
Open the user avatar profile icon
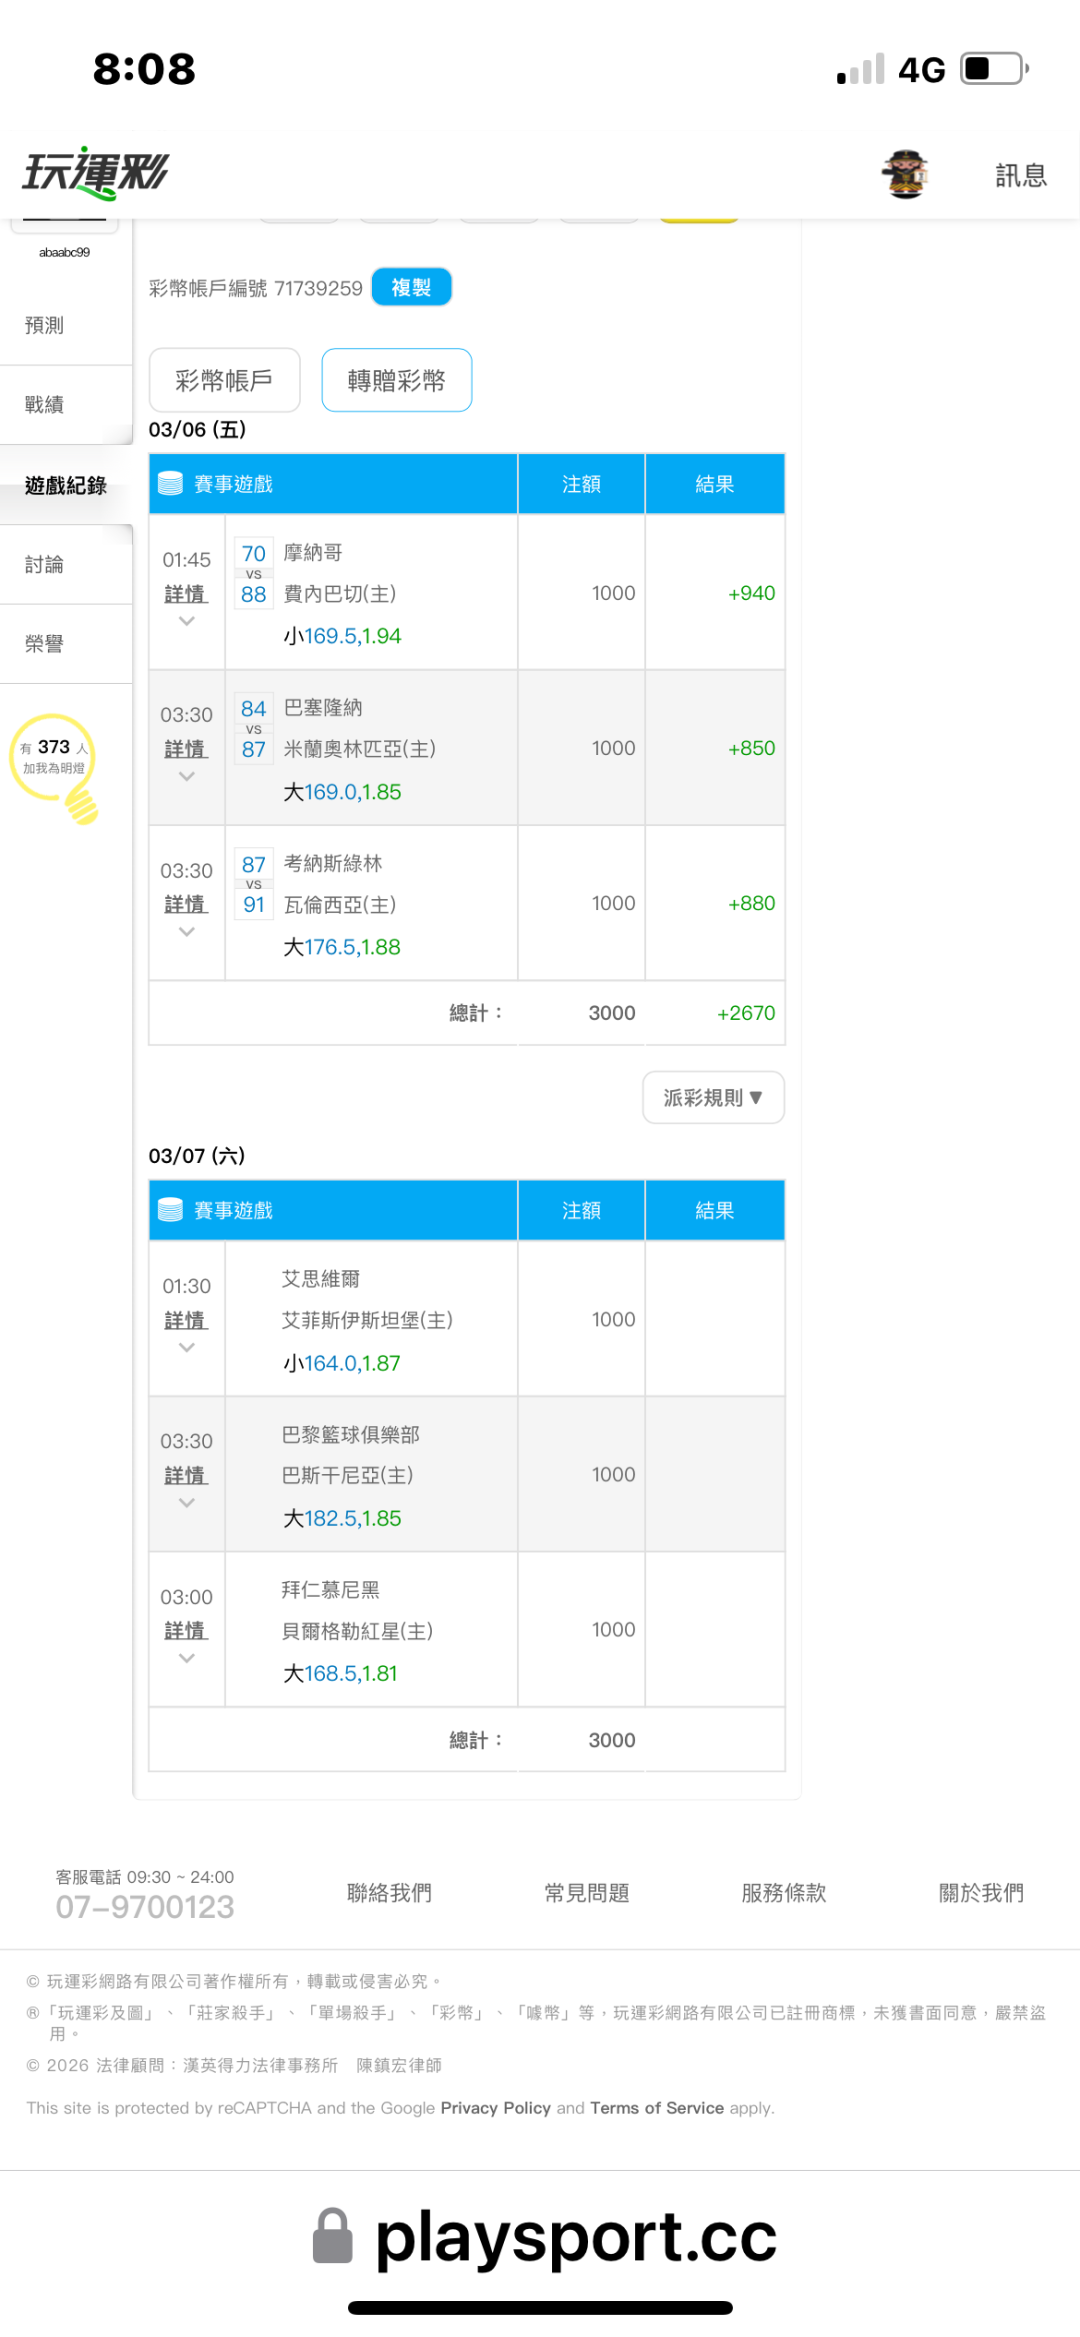(x=905, y=175)
